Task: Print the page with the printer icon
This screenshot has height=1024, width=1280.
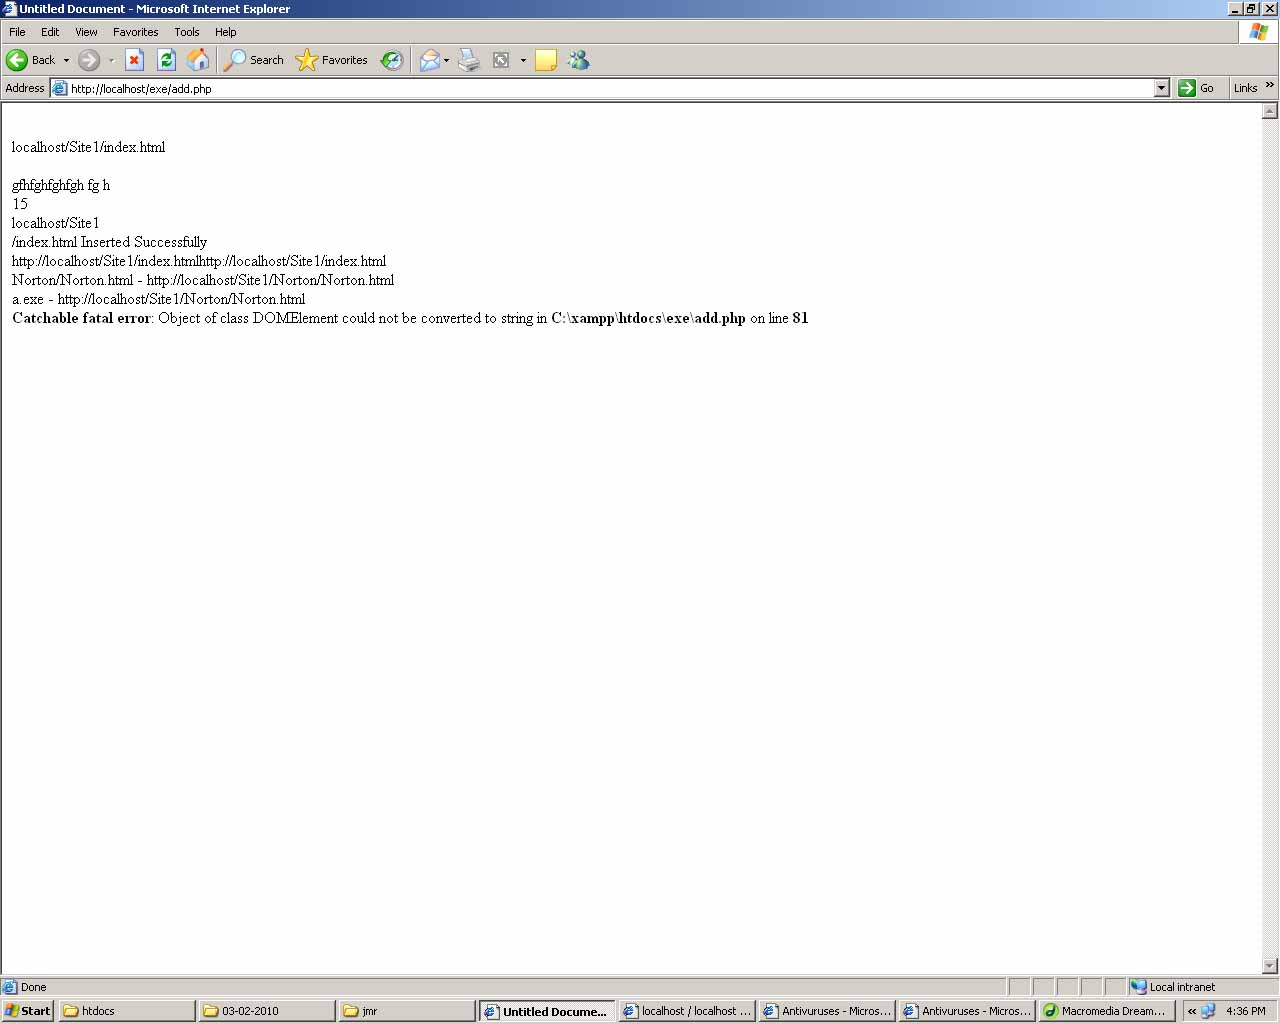Action: (469, 60)
